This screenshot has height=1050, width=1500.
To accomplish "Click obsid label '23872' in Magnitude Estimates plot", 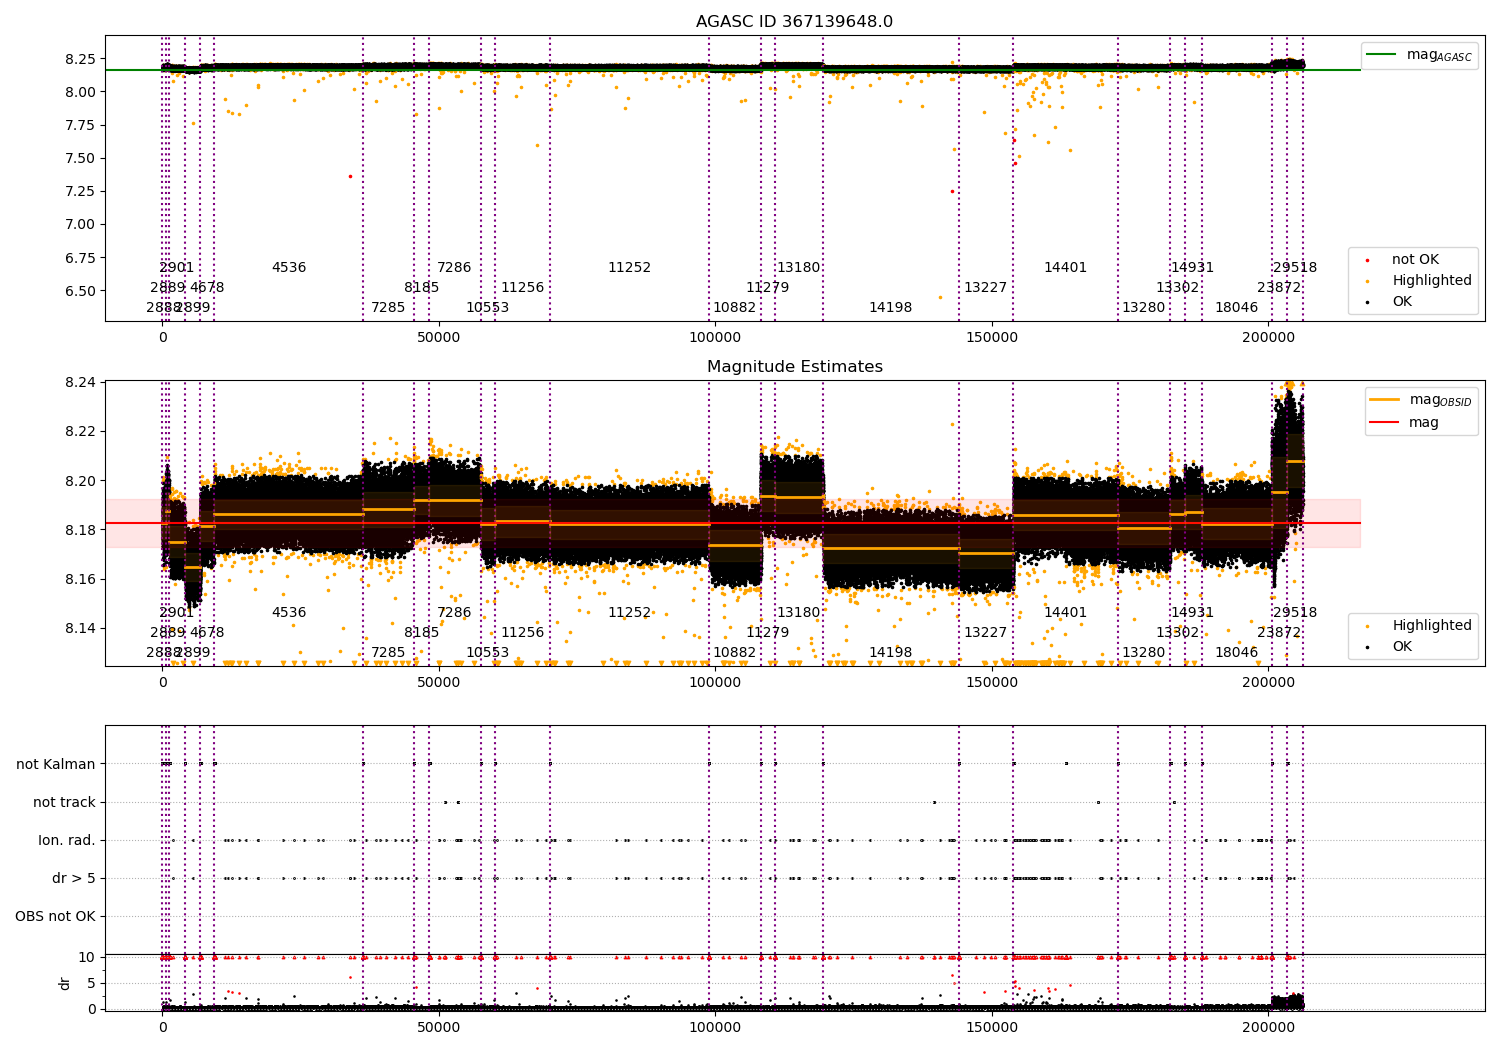I will coord(1279,633).
